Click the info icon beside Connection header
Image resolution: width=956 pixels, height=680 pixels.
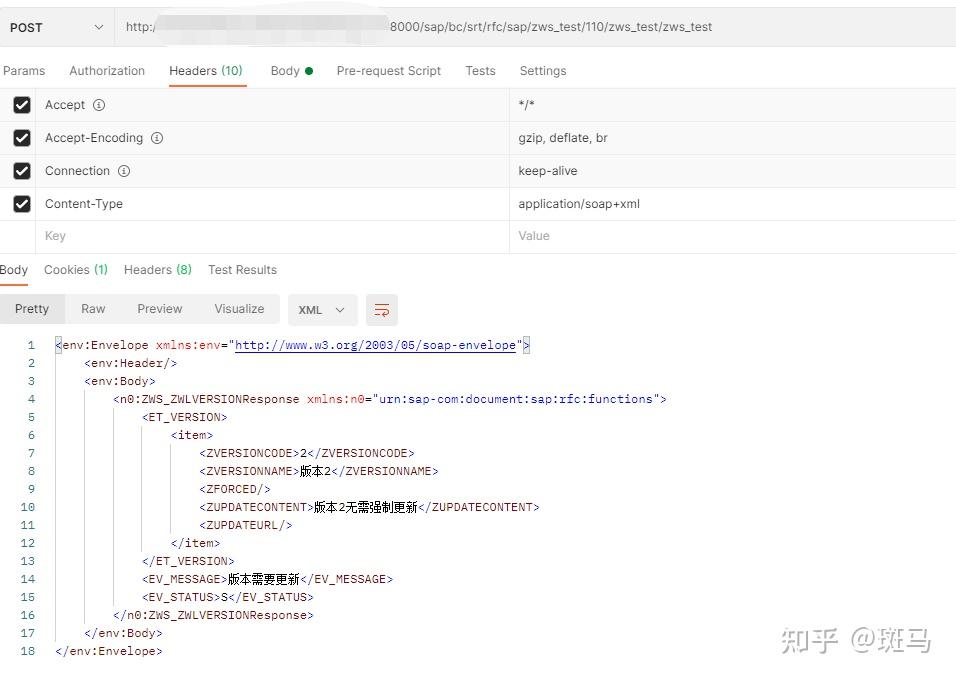point(123,171)
